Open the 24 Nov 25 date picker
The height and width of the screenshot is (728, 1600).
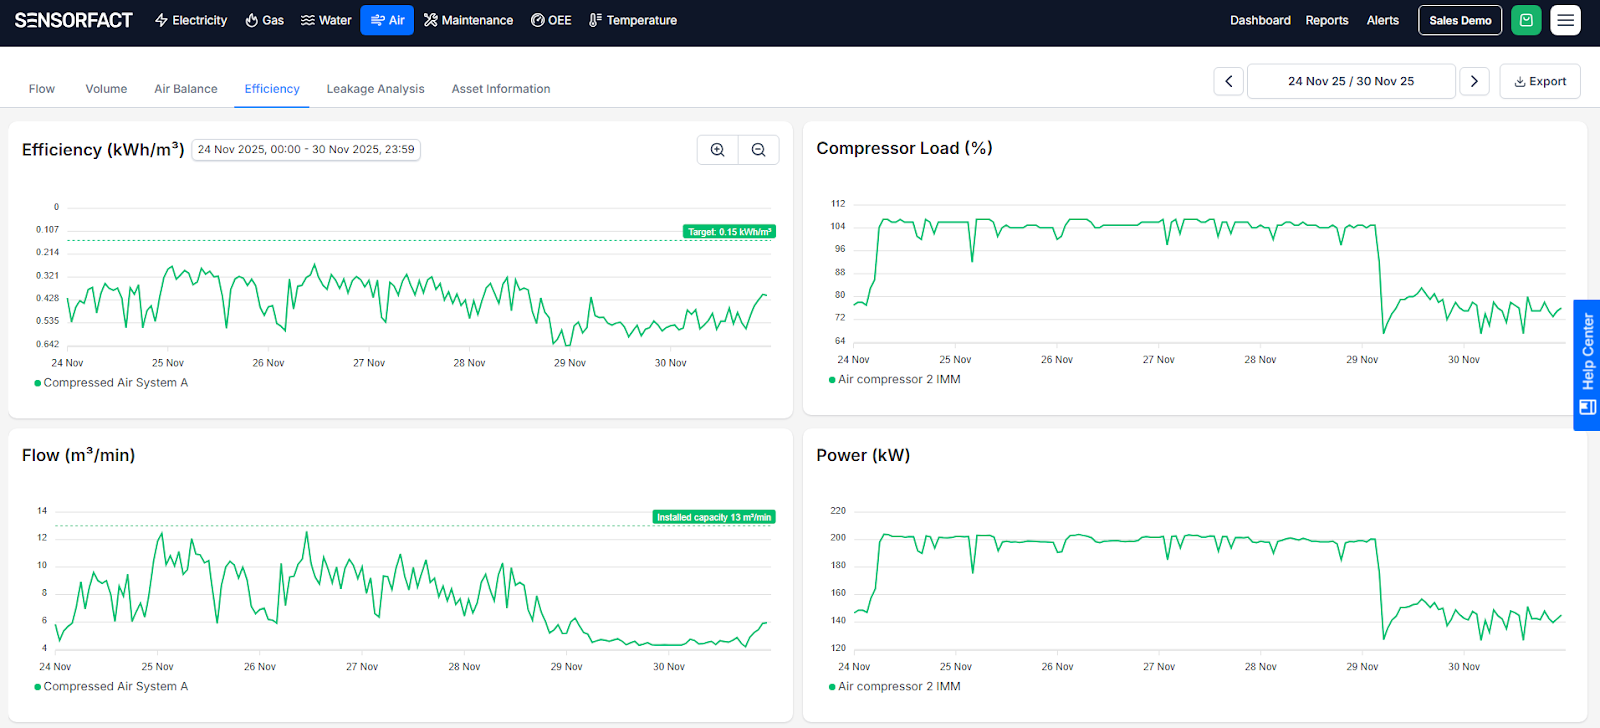pos(1350,81)
